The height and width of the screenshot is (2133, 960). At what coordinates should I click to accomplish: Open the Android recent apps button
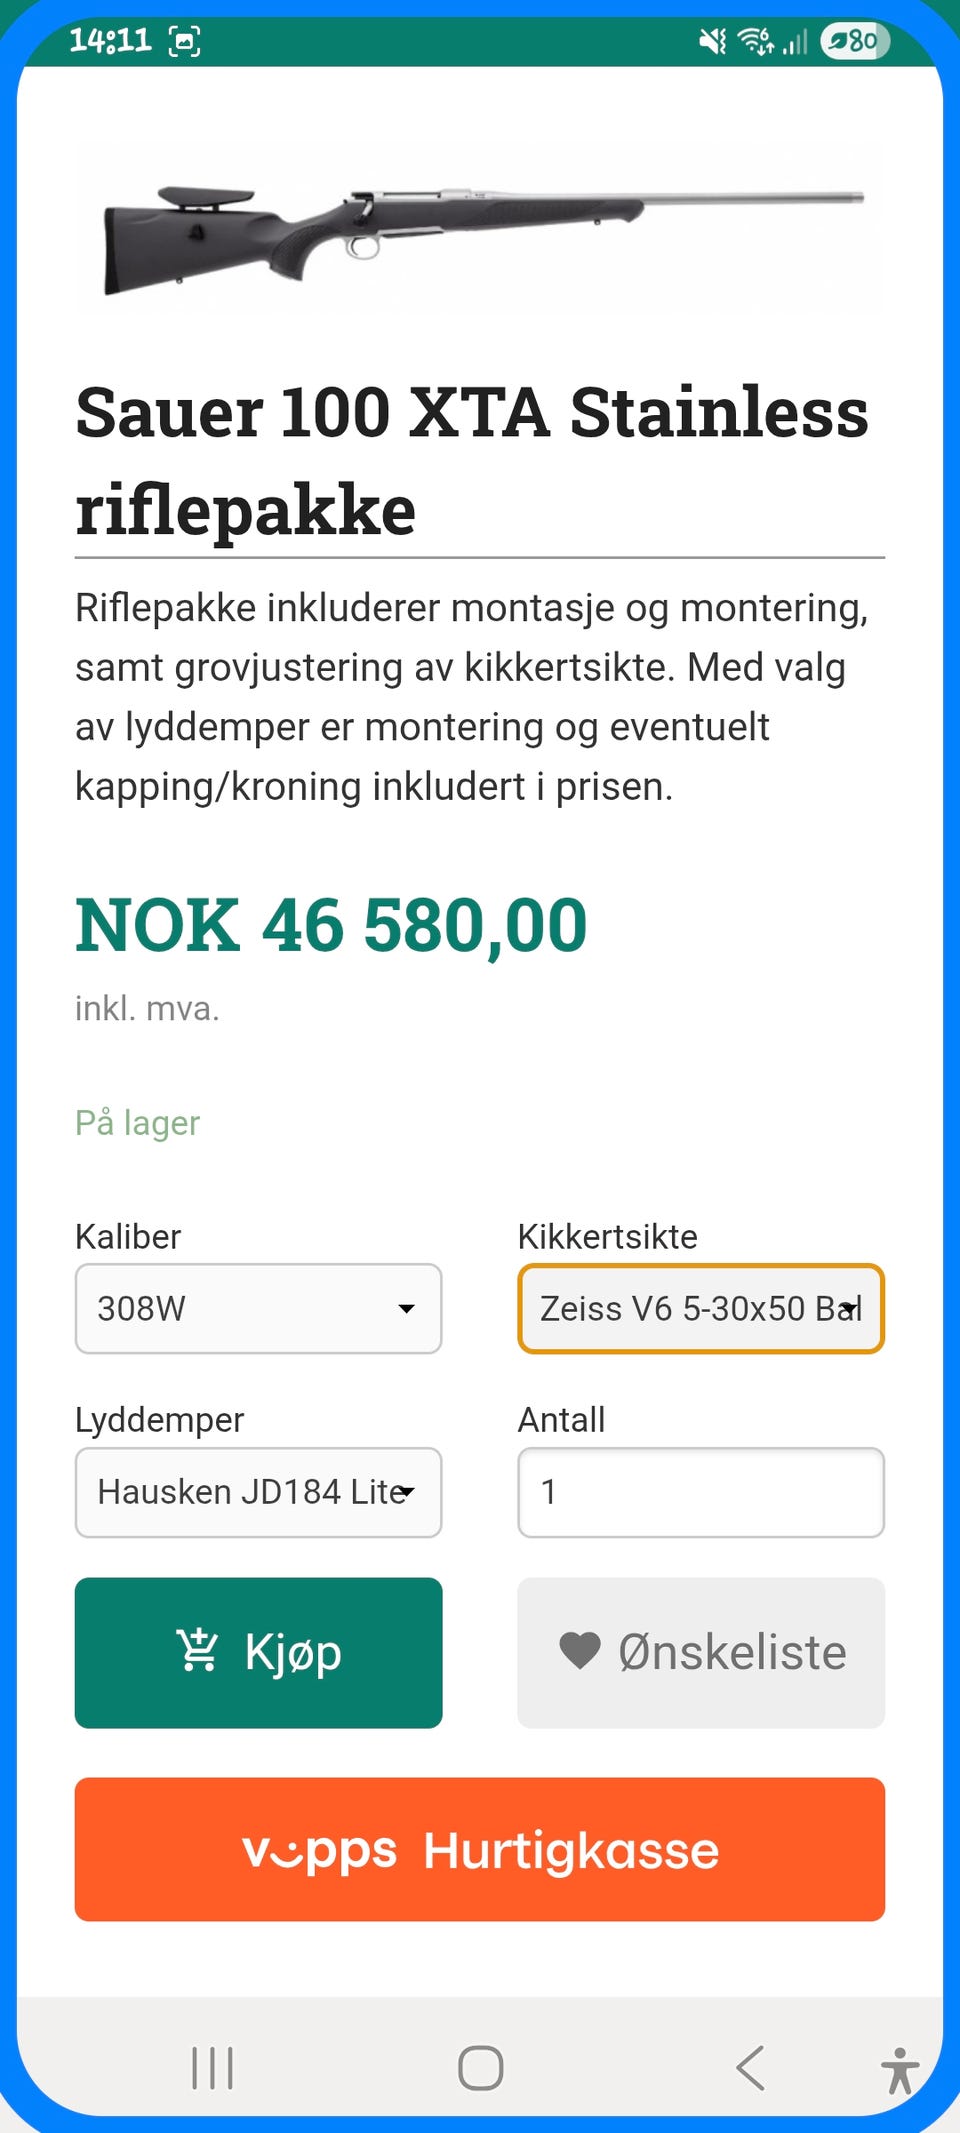212,2068
